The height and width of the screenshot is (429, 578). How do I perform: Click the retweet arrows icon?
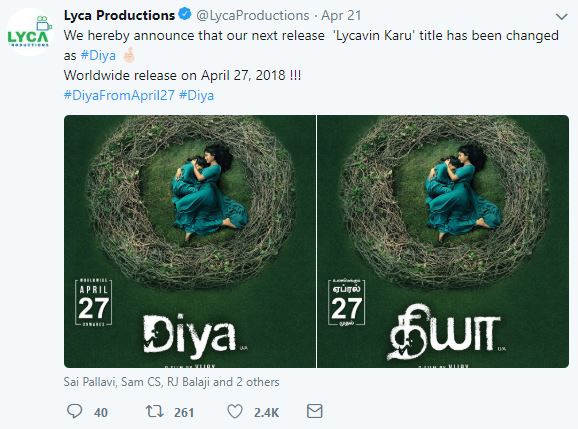154,411
